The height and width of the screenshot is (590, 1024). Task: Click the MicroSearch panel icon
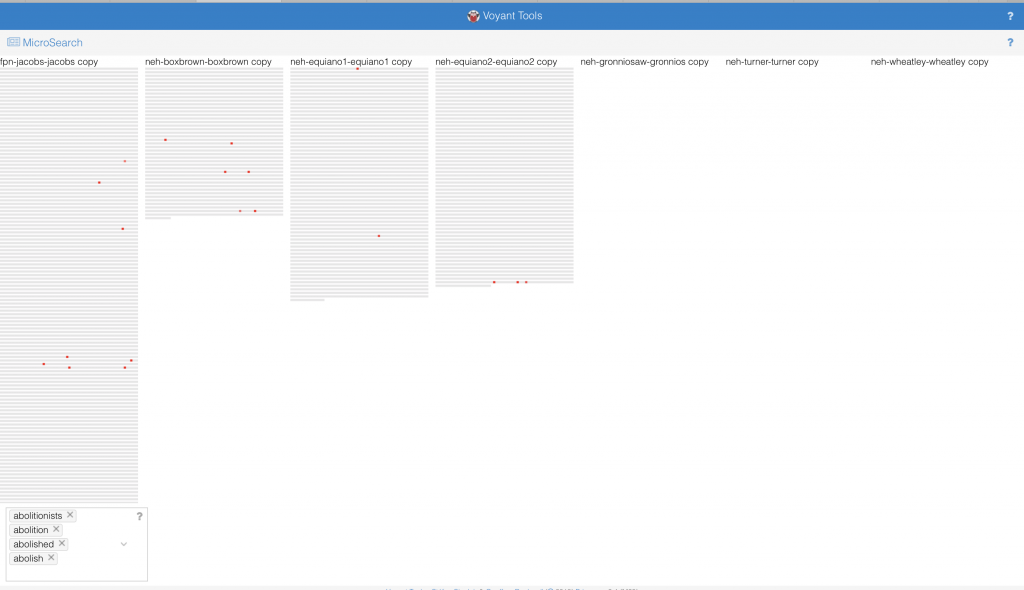[x=13, y=43]
